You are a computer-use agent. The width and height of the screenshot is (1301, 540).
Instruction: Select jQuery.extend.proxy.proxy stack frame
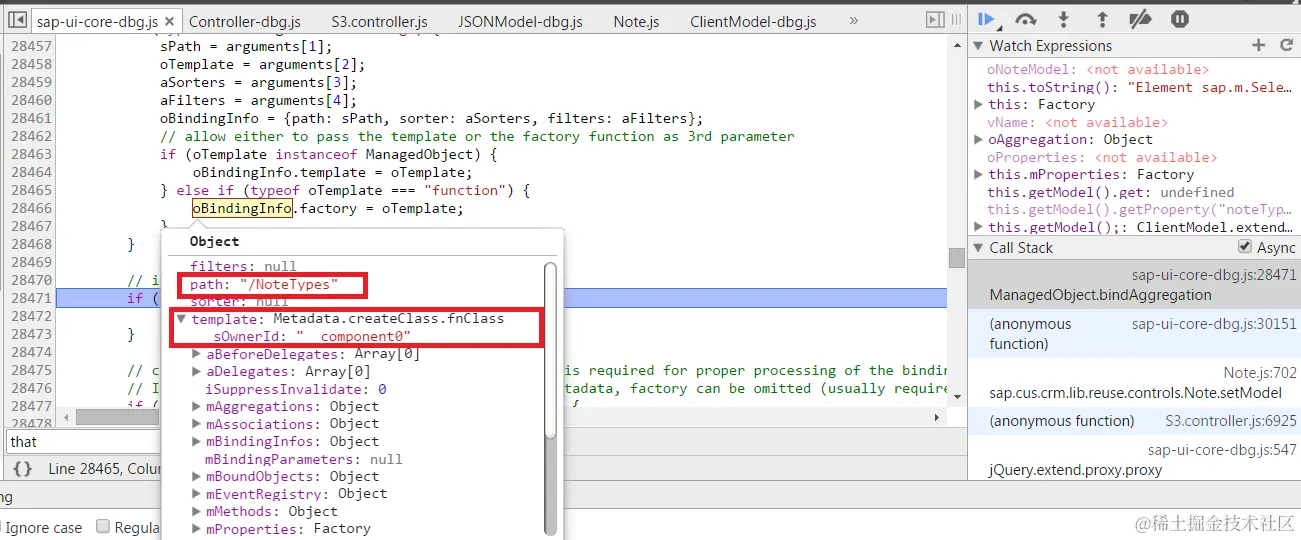(x=1134, y=460)
